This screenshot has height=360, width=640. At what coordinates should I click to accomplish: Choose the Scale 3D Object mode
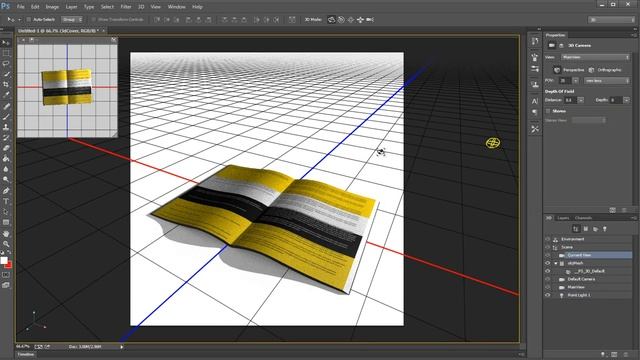point(370,20)
